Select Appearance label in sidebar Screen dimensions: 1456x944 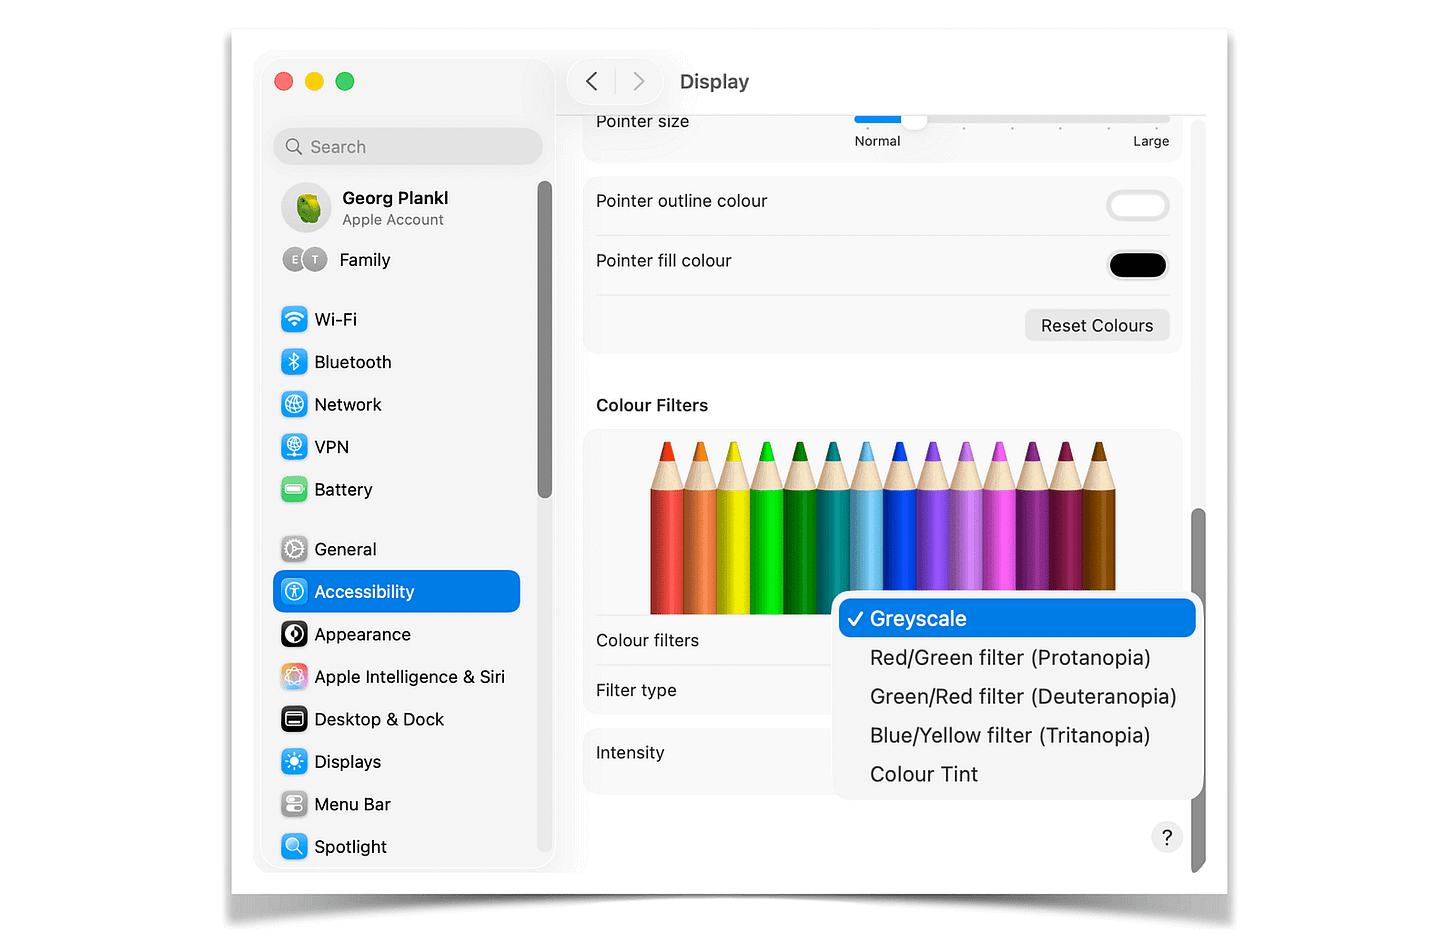pos(362,635)
